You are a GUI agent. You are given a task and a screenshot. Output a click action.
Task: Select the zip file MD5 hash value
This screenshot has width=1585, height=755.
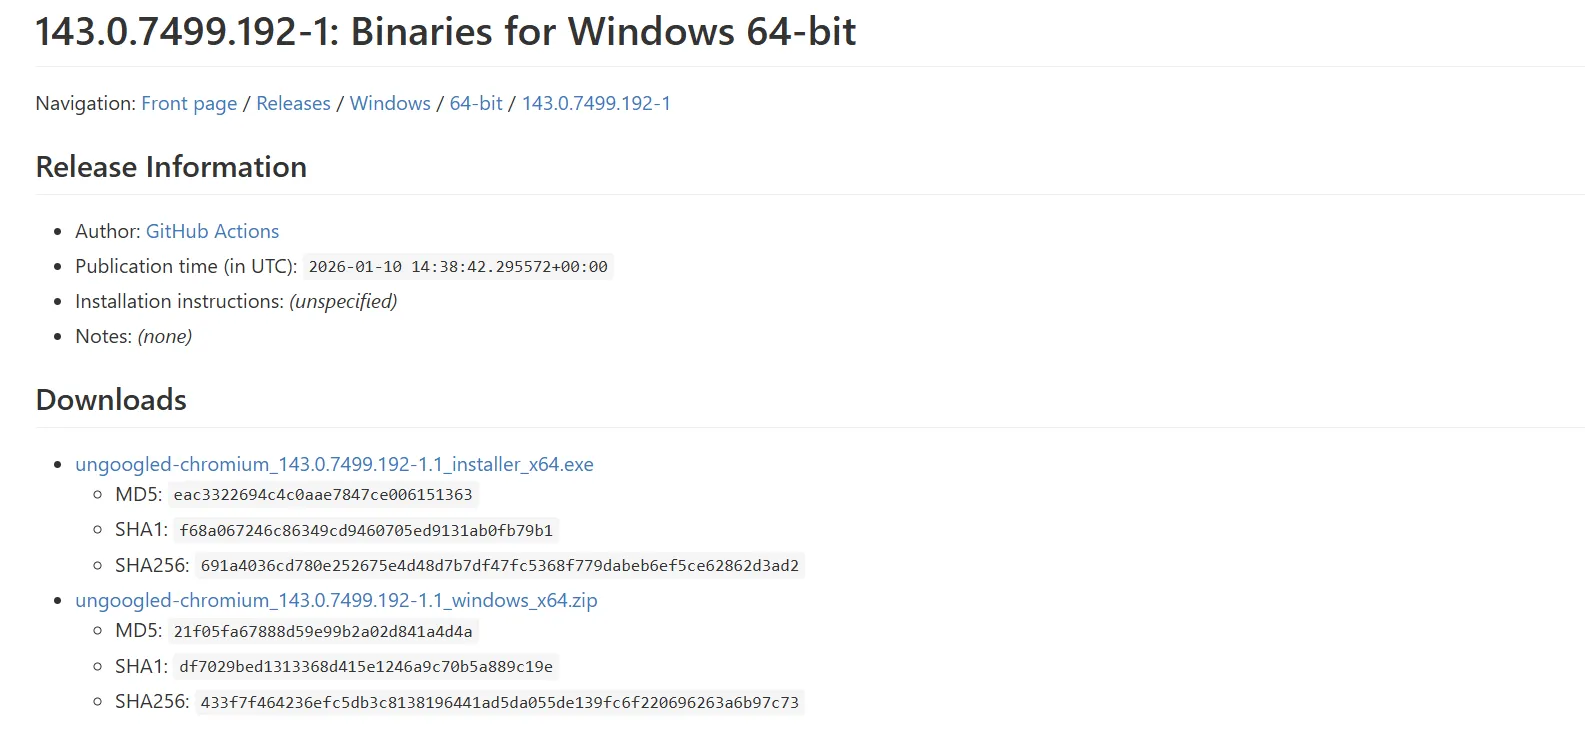coord(322,631)
